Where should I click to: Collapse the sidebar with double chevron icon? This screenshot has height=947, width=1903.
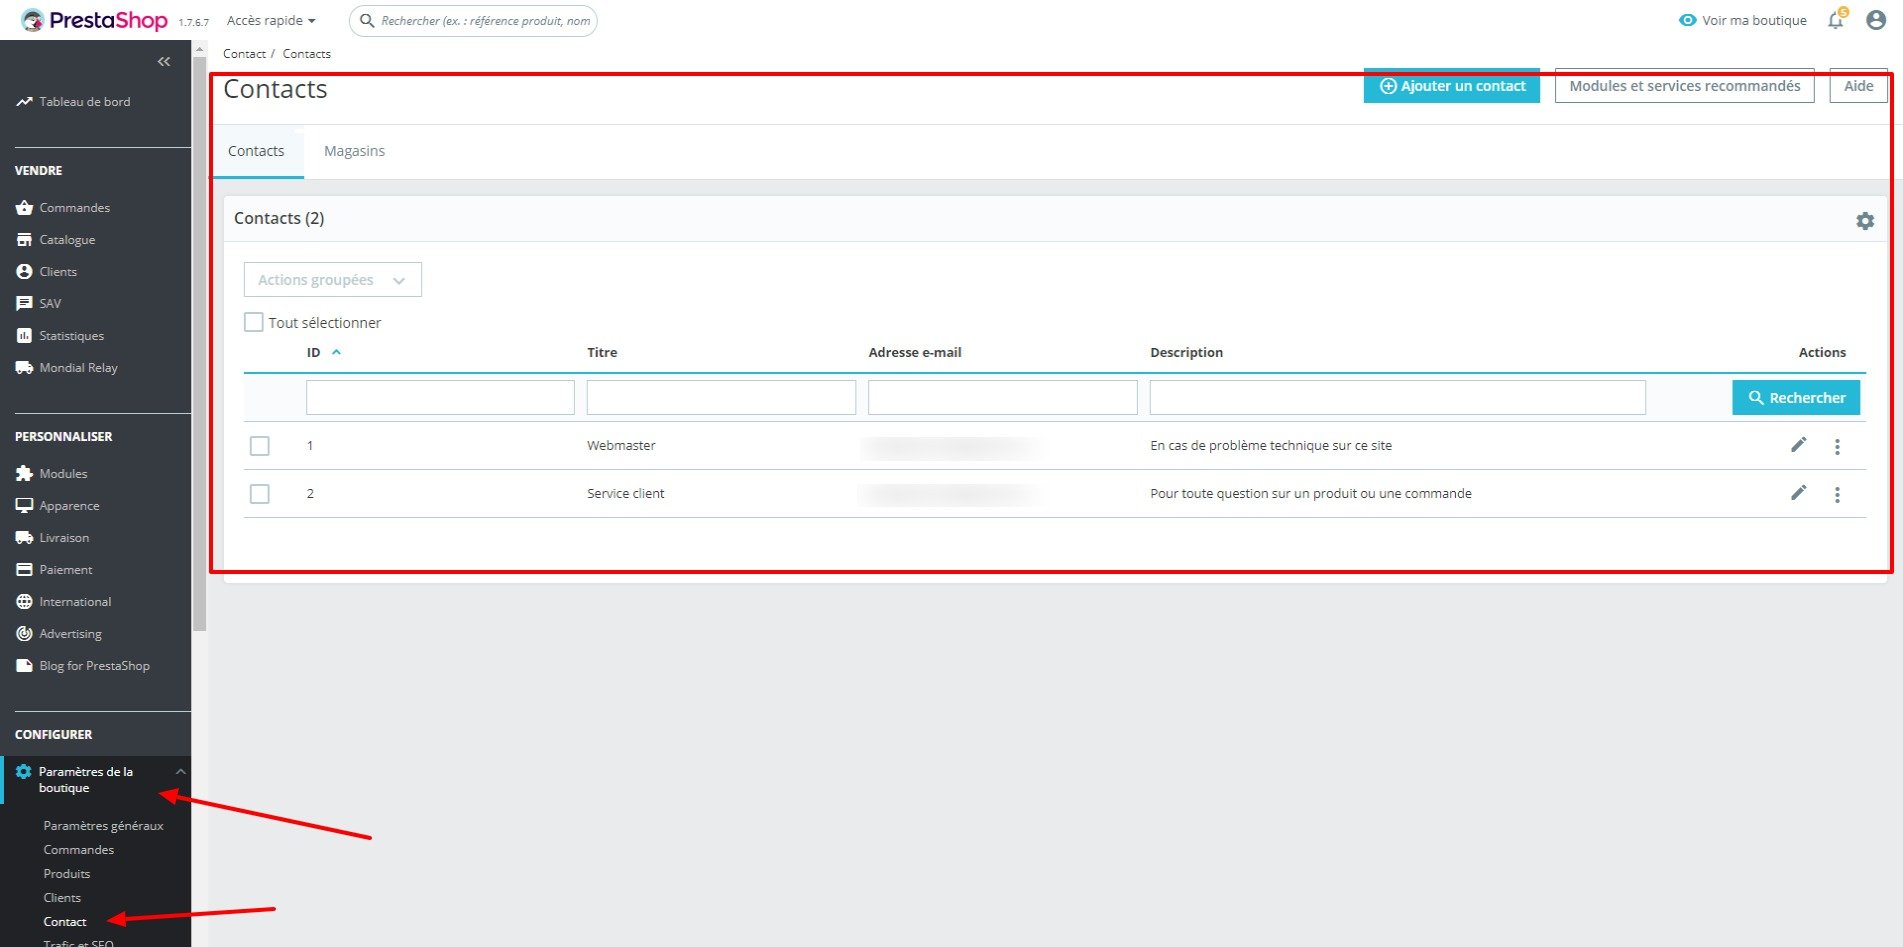click(164, 62)
